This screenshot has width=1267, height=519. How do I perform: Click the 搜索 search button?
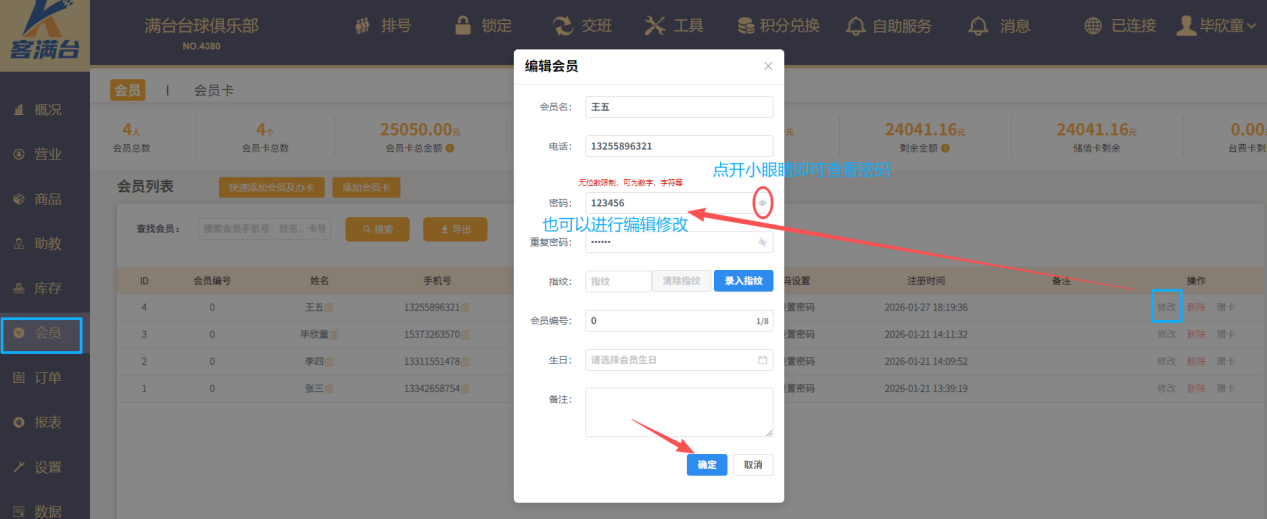click(378, 229)
